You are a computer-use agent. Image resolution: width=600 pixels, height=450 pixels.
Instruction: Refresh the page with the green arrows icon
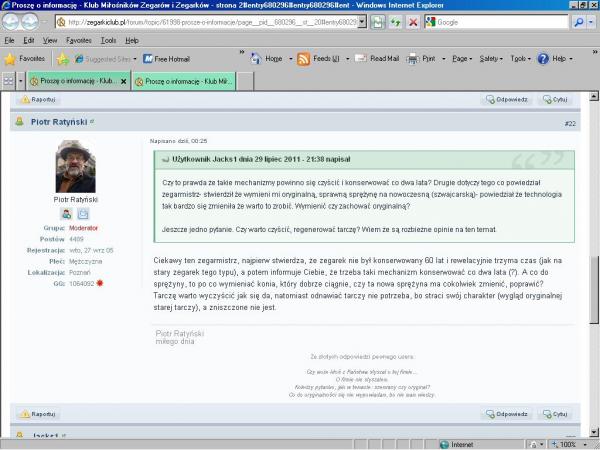395,22
